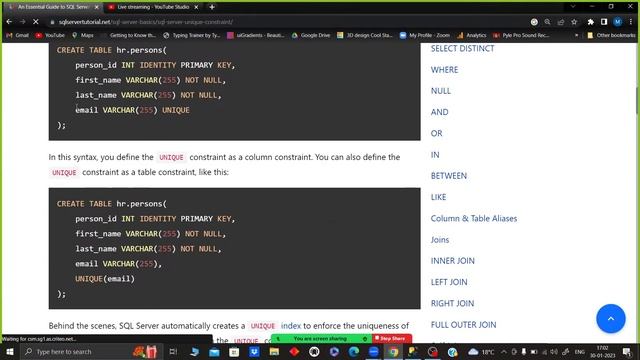Follow the 'index' hyperlink in paragraph
The width and height of the screenshot is (640, 360).
coord(291,326)
